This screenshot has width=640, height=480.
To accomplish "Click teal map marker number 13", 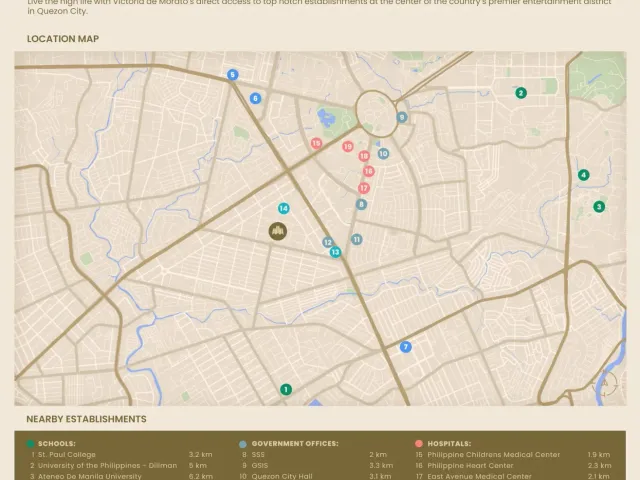I will tap(336, 252).
